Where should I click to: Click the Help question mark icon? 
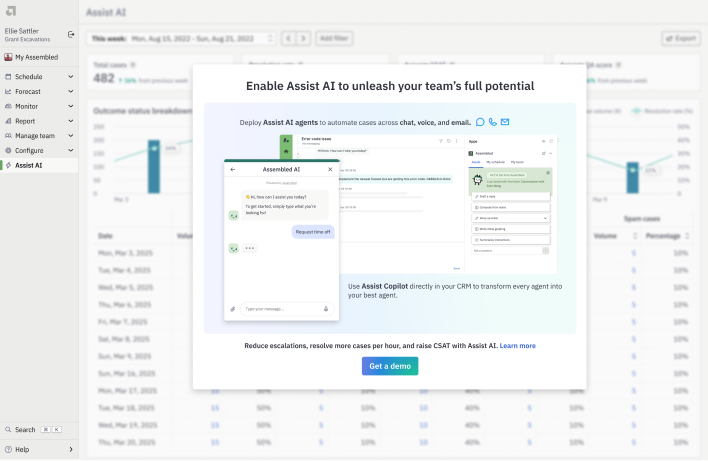point(8,450)
